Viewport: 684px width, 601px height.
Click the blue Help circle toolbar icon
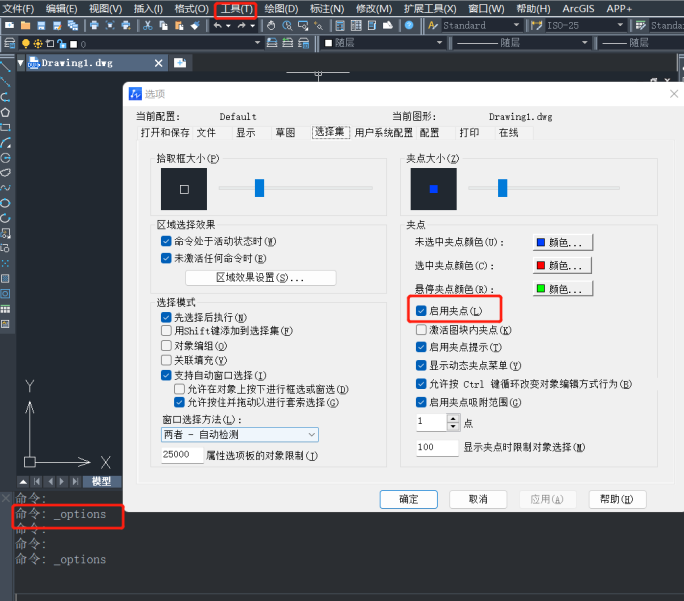409,25
